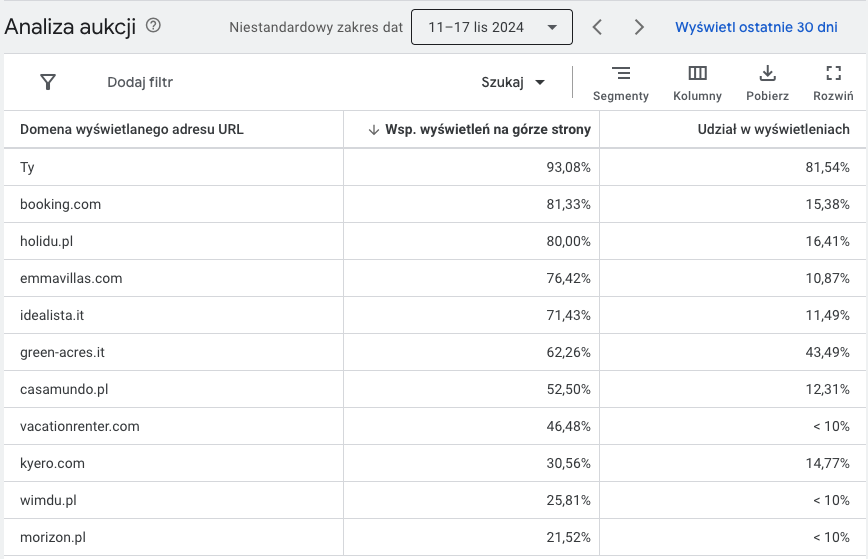Expand the Szukaj dropdown
Viewport: 868px width, 559px height.
tap(513, 82)
